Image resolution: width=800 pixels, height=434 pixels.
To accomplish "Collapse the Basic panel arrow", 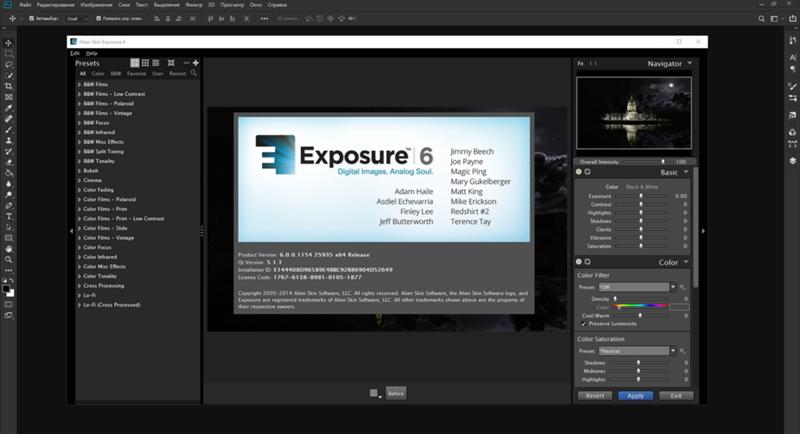I will [x=686, y=172].
